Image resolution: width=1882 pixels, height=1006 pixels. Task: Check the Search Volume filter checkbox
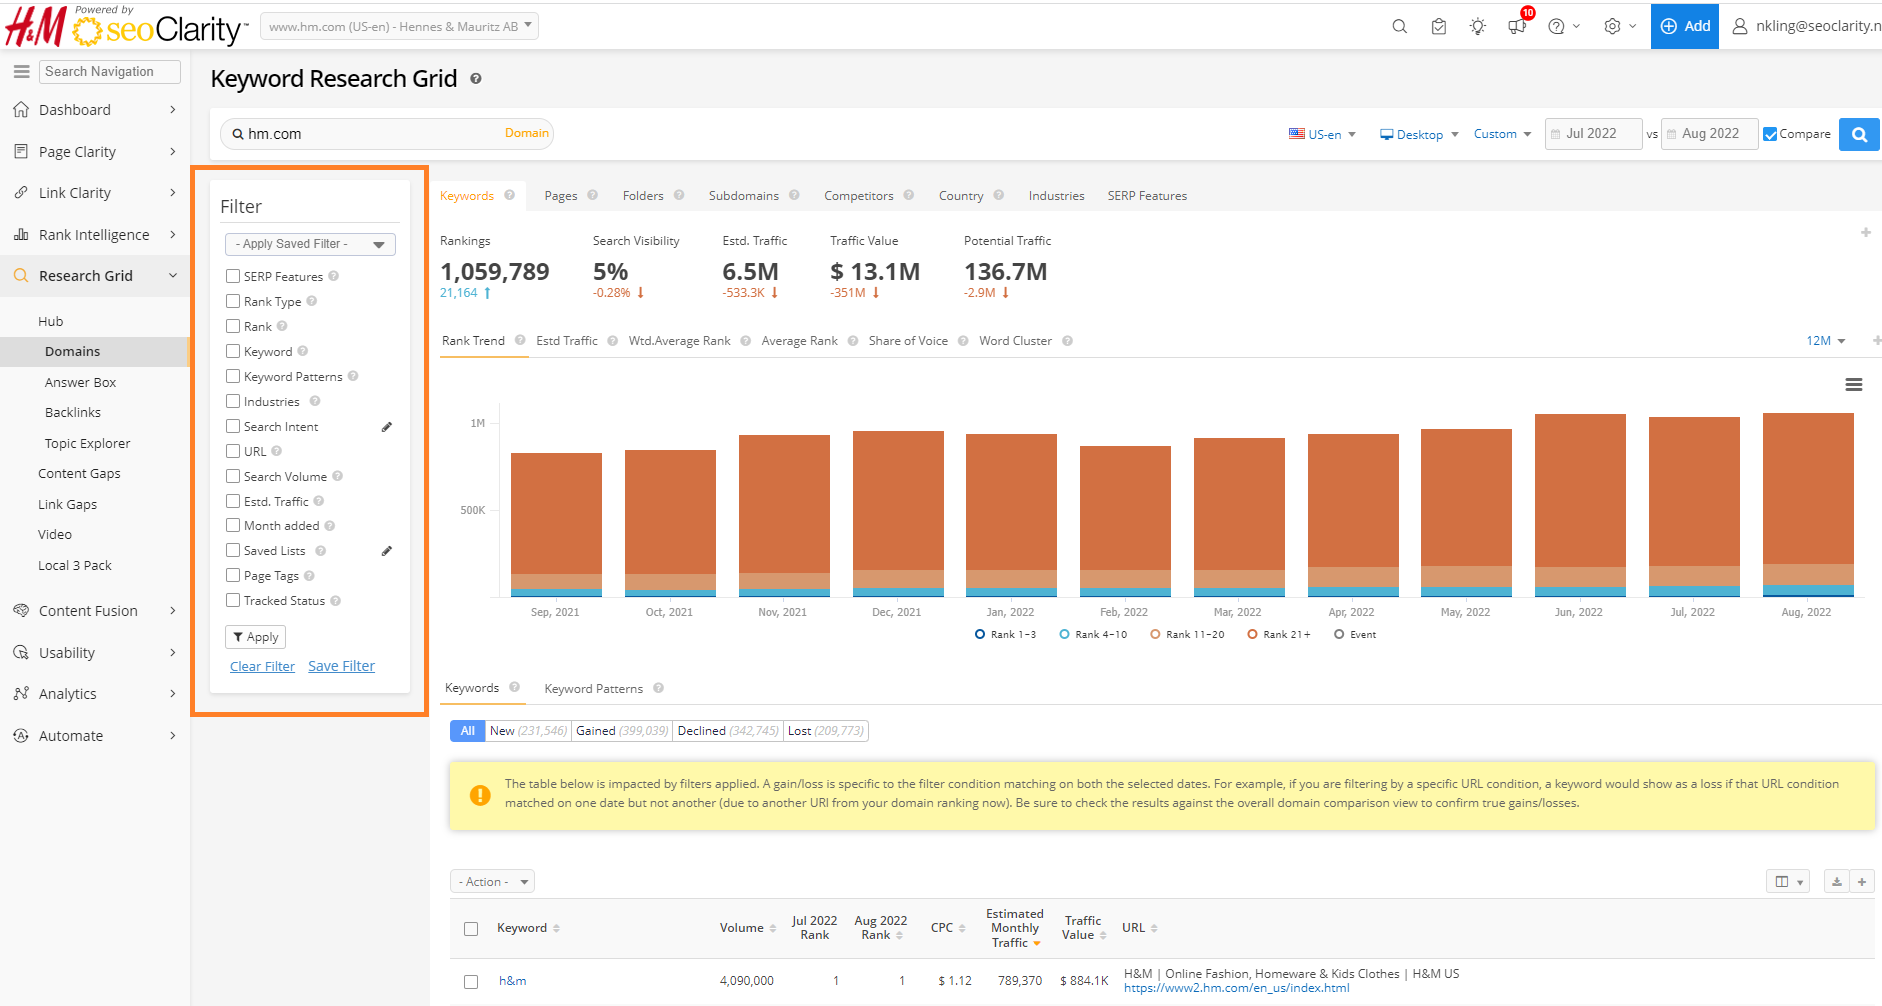(x=233, y=477)
